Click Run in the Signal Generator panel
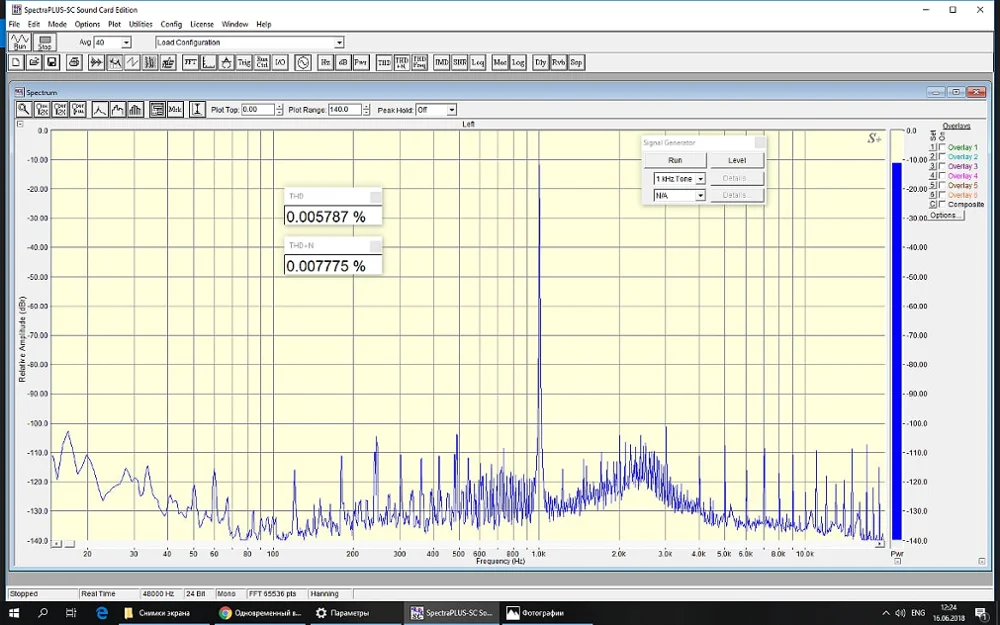Screen dimensions: 1000x625 [x=675, y=160]
